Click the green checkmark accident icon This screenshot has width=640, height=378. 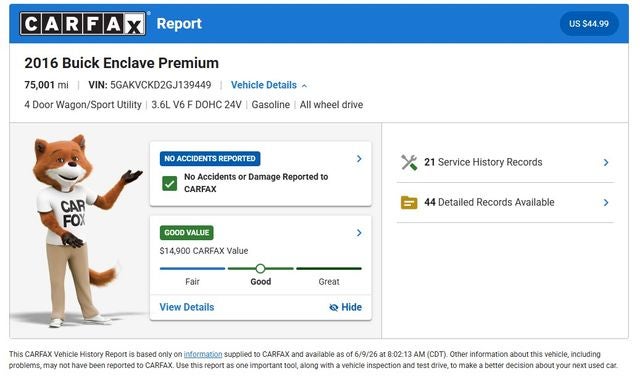pyautogui.click(x=169, y=183)
